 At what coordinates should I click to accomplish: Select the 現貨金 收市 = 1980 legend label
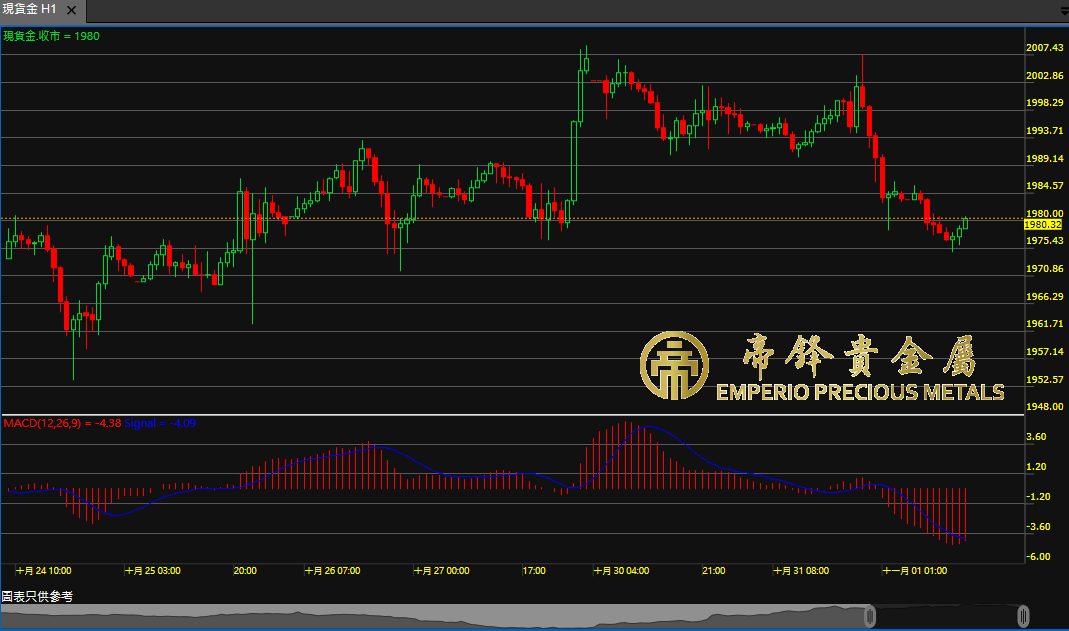pyautogui.click(x=52, y=36)
